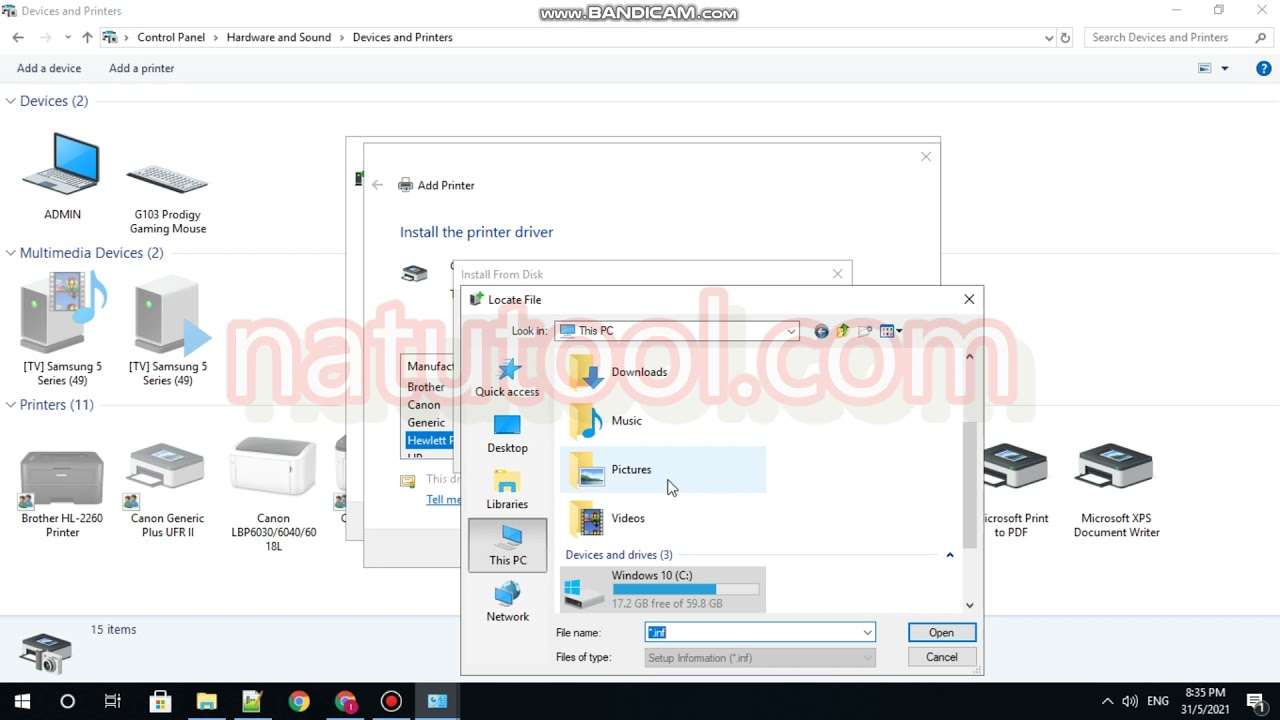Refresh the Devices and Printers address bar
Image resolution: width=1280 pixels, height=720 pixels.
point(1065,38)
